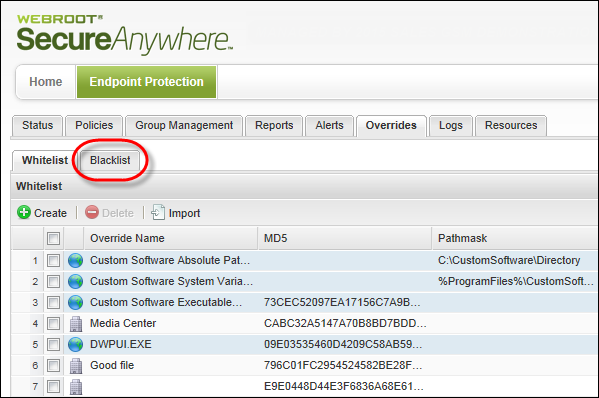Click the Webroot SecureAnywhere logo
599x398 pixels.
point(125,36)
